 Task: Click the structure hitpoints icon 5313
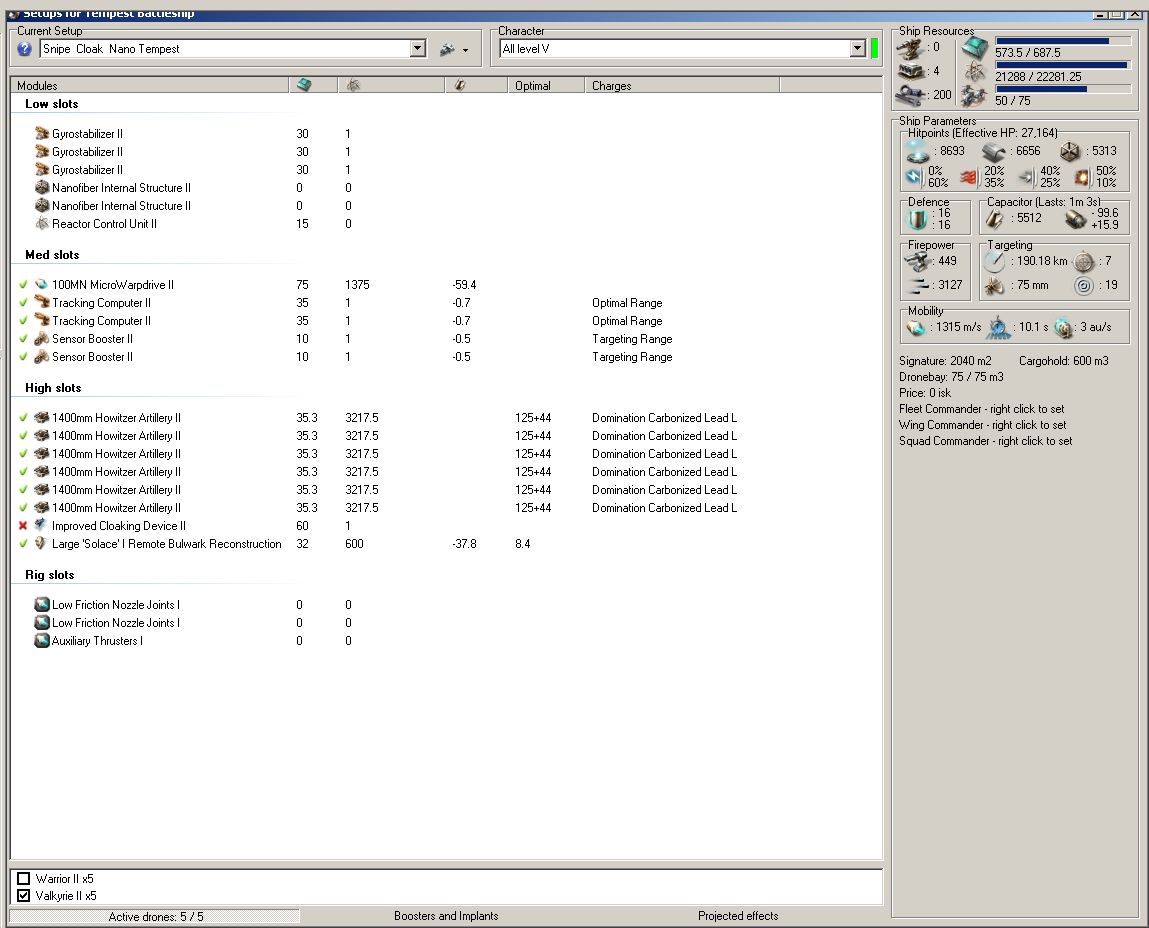tap(1070, 152)
